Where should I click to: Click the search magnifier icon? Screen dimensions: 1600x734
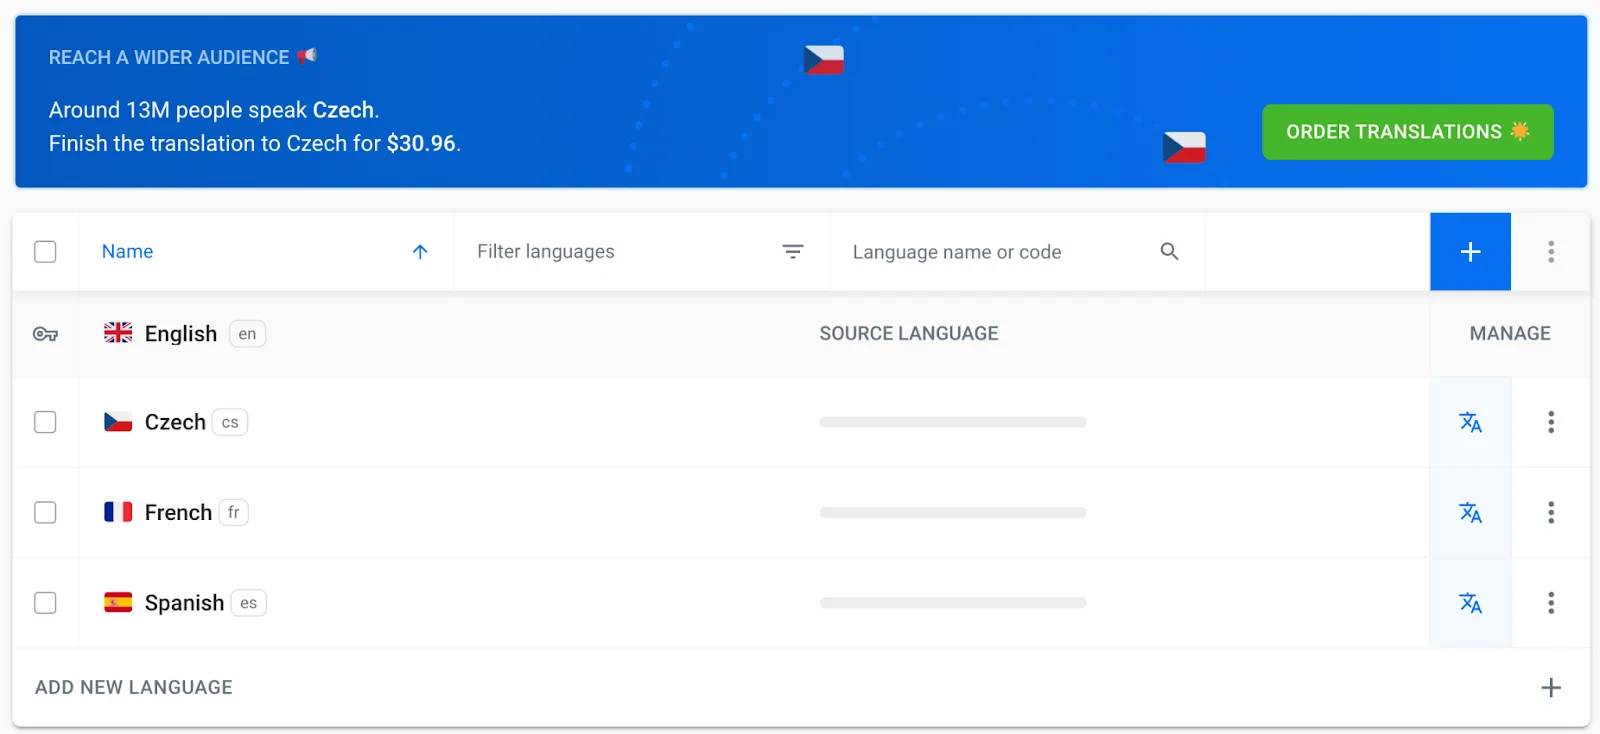pos(1169,252)
